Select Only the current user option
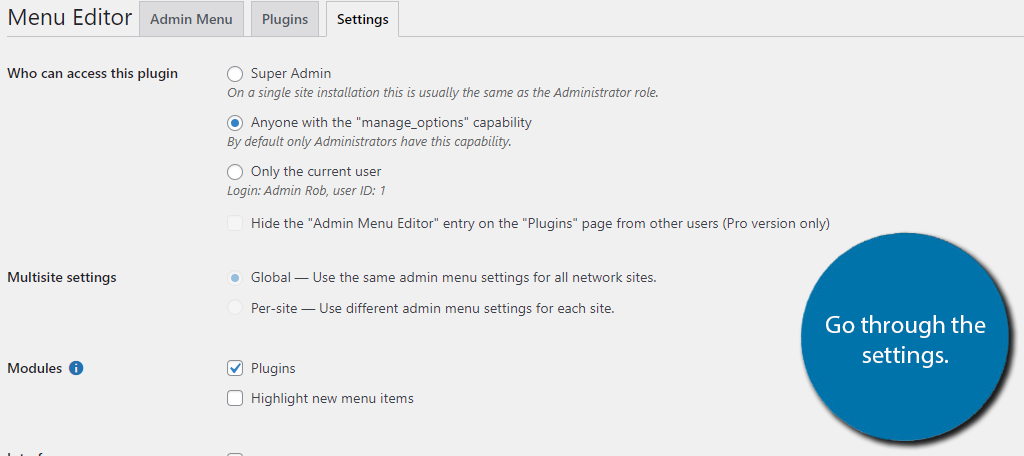The width and height of the screenshot is (1024, 456). [x=235, y=171]
